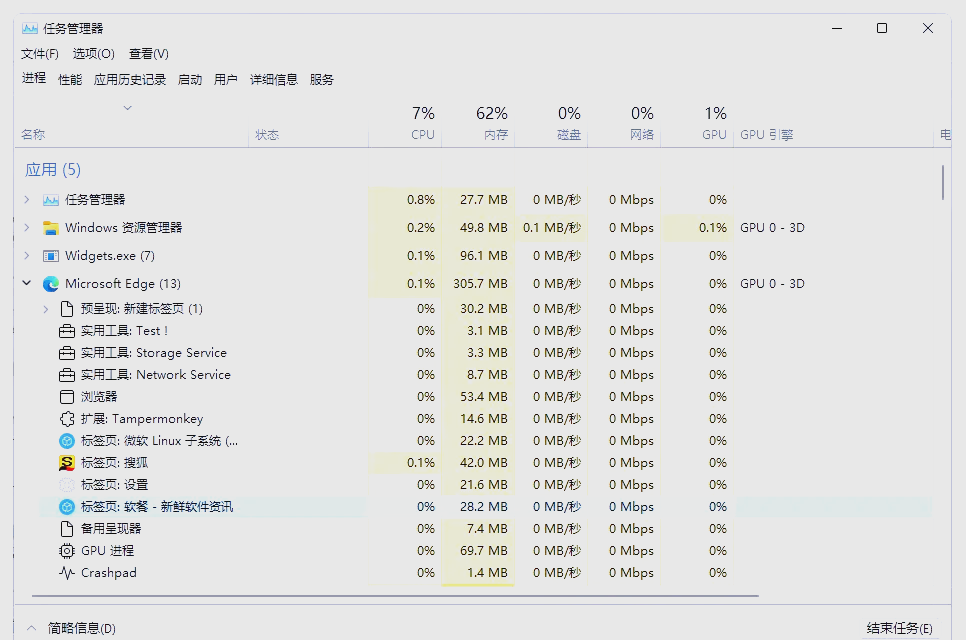
Task: Switch to the 性能 tab
Action: coord(70,79)
